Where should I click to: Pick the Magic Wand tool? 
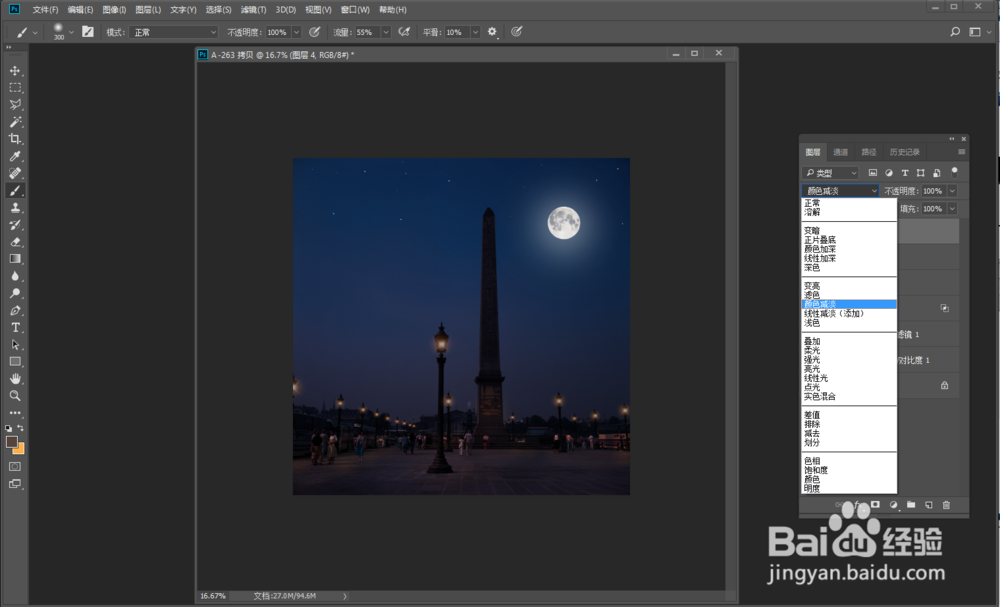15,122
